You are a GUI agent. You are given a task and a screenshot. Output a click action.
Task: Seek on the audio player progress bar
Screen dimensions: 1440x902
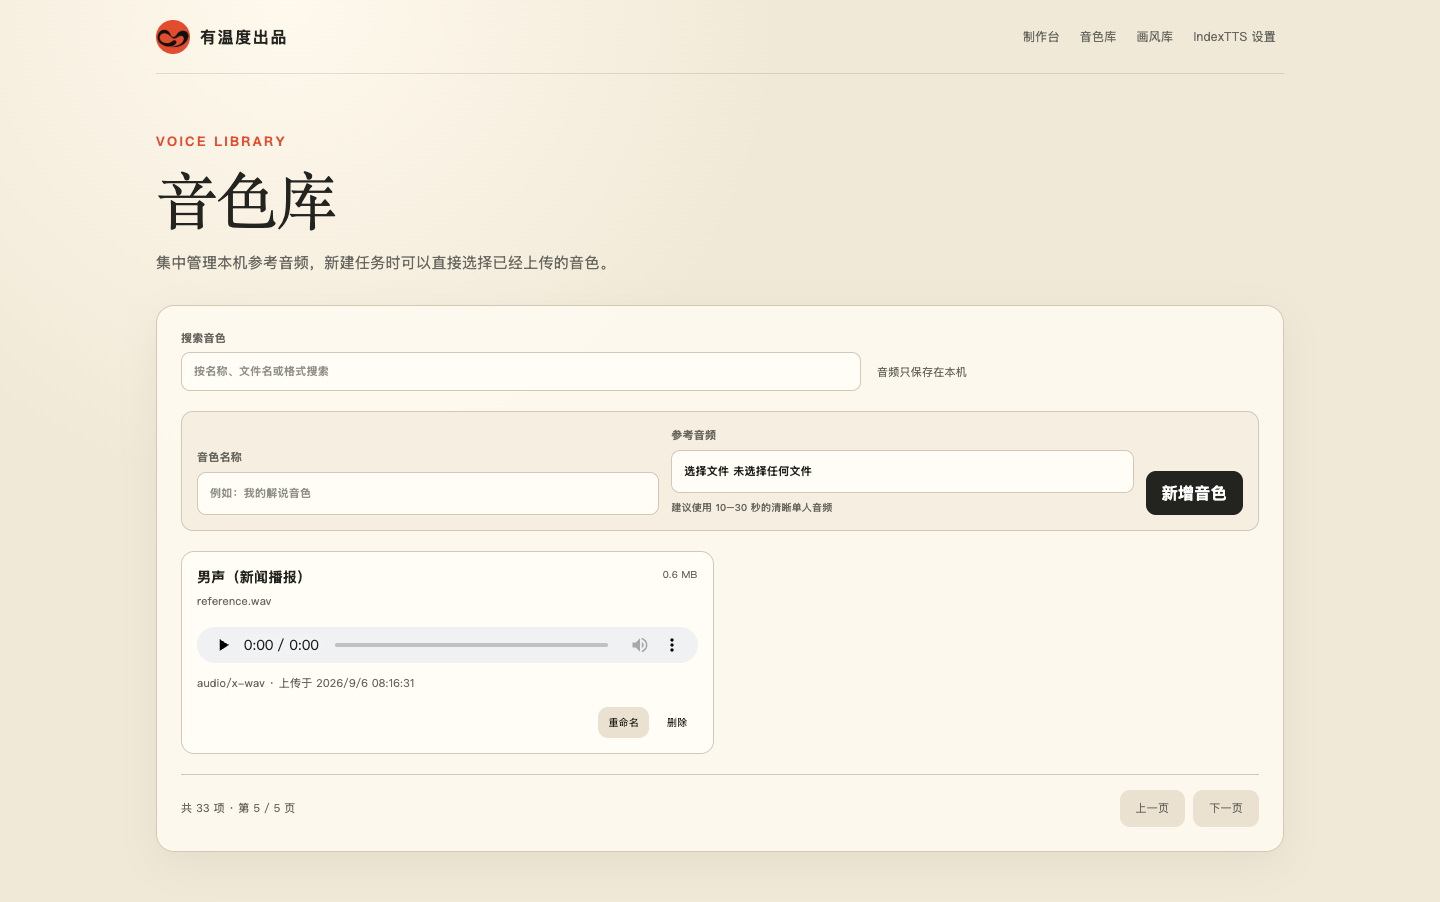pyautogui.click(x=471, y=645)
